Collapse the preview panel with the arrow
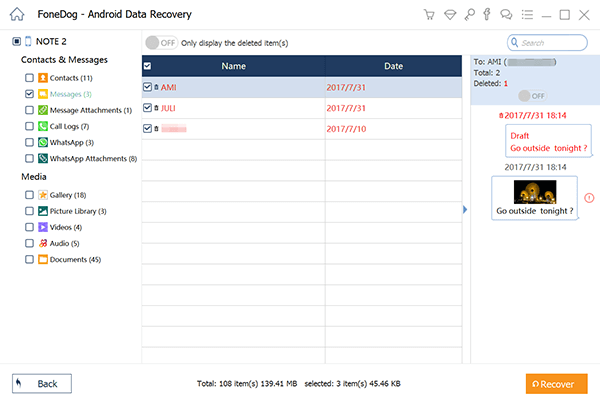 click(463, 209)
